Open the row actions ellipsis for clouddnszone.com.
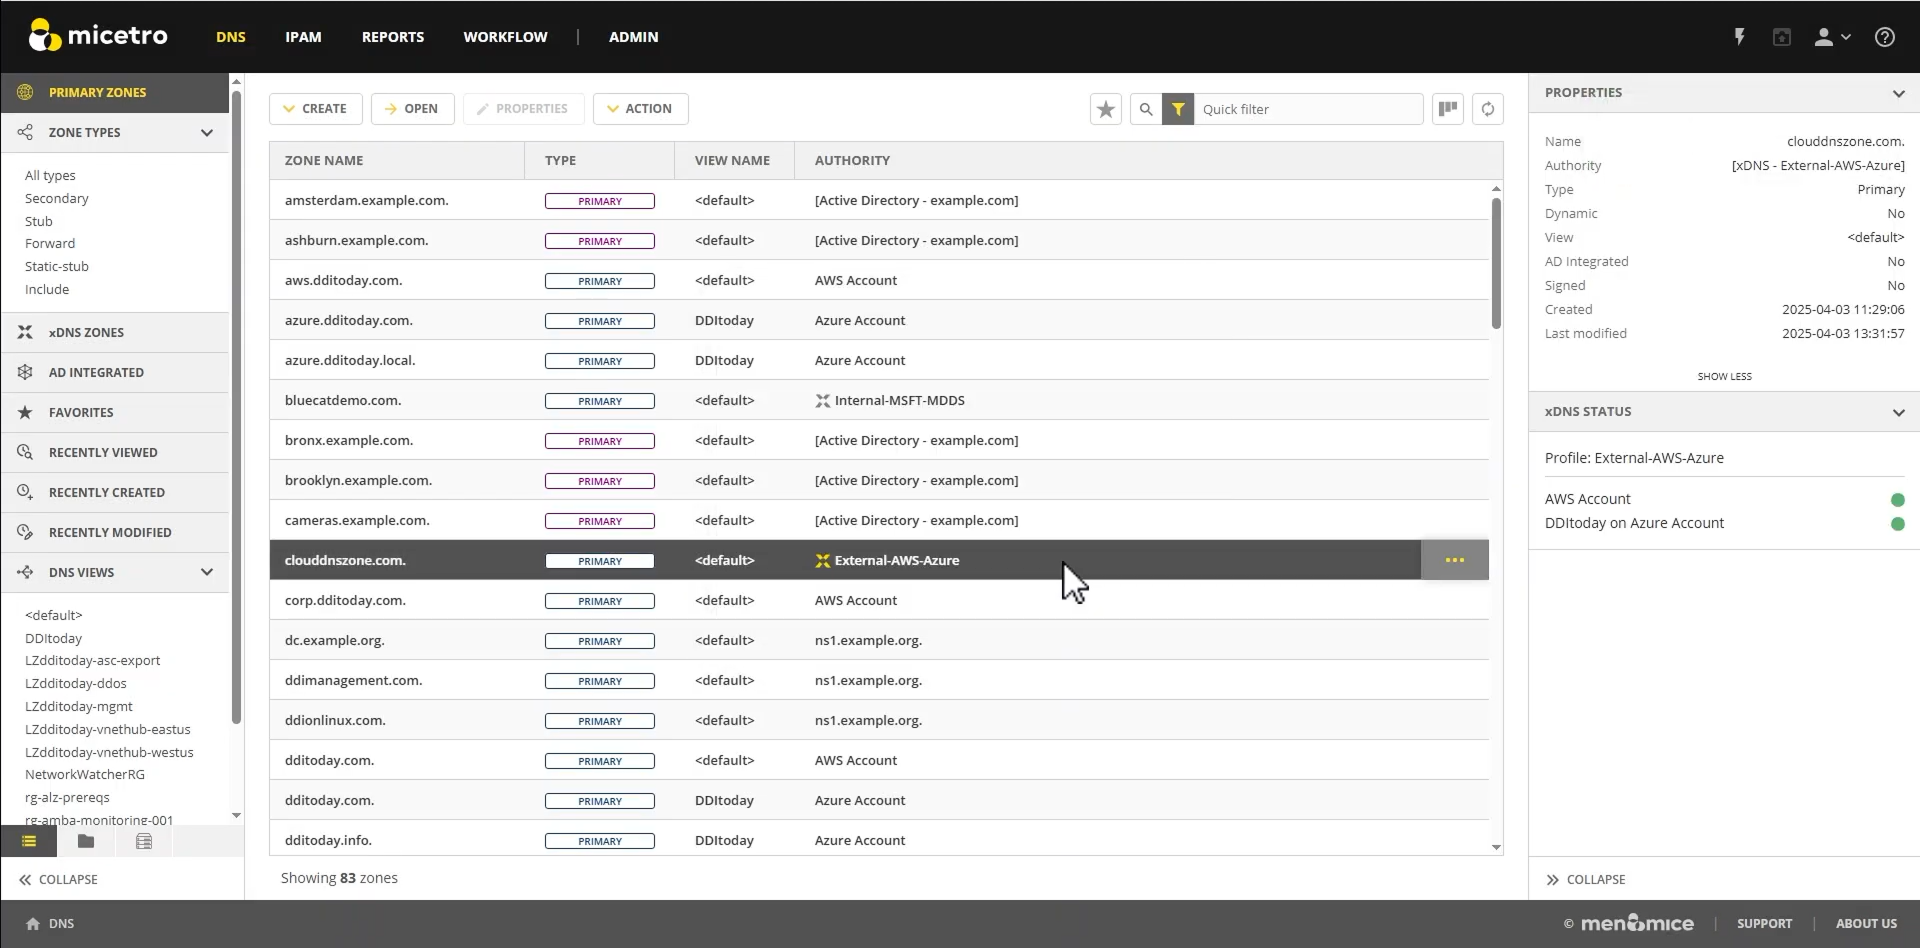The width and height of the screenshot is (1920, 948). (x=1455, y=560)
